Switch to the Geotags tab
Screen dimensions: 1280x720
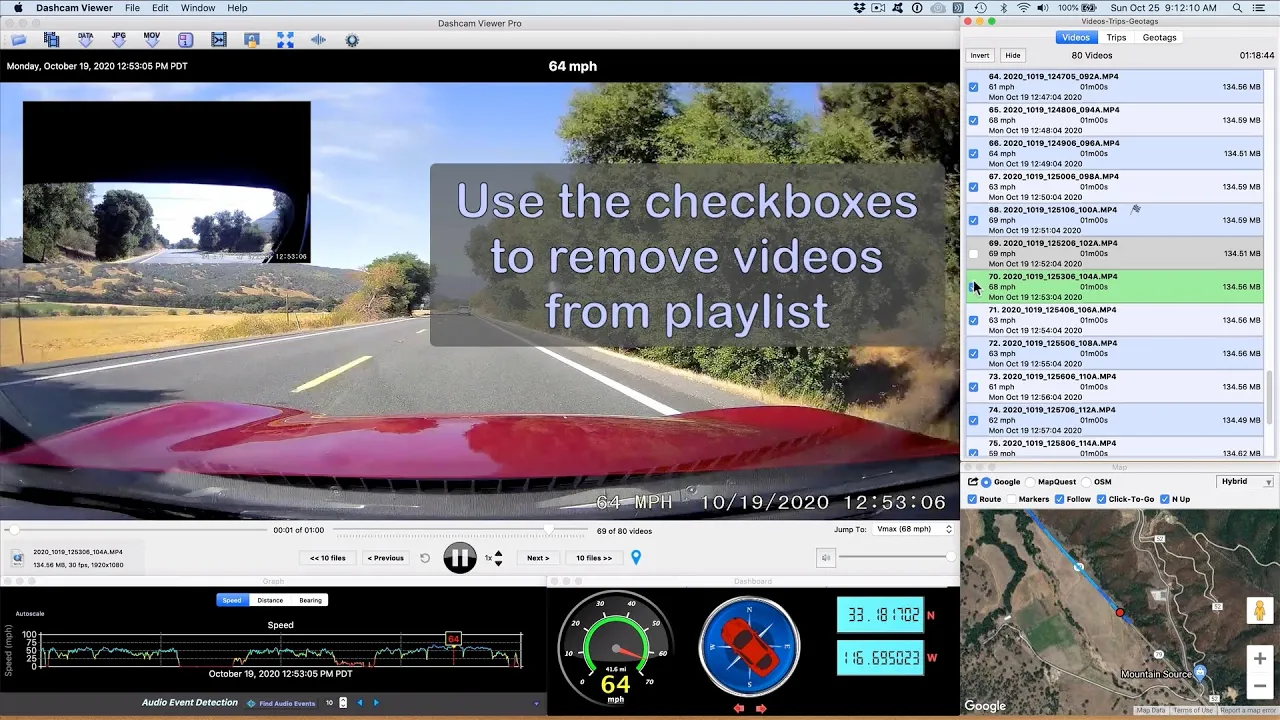(x=1159, y=37)
